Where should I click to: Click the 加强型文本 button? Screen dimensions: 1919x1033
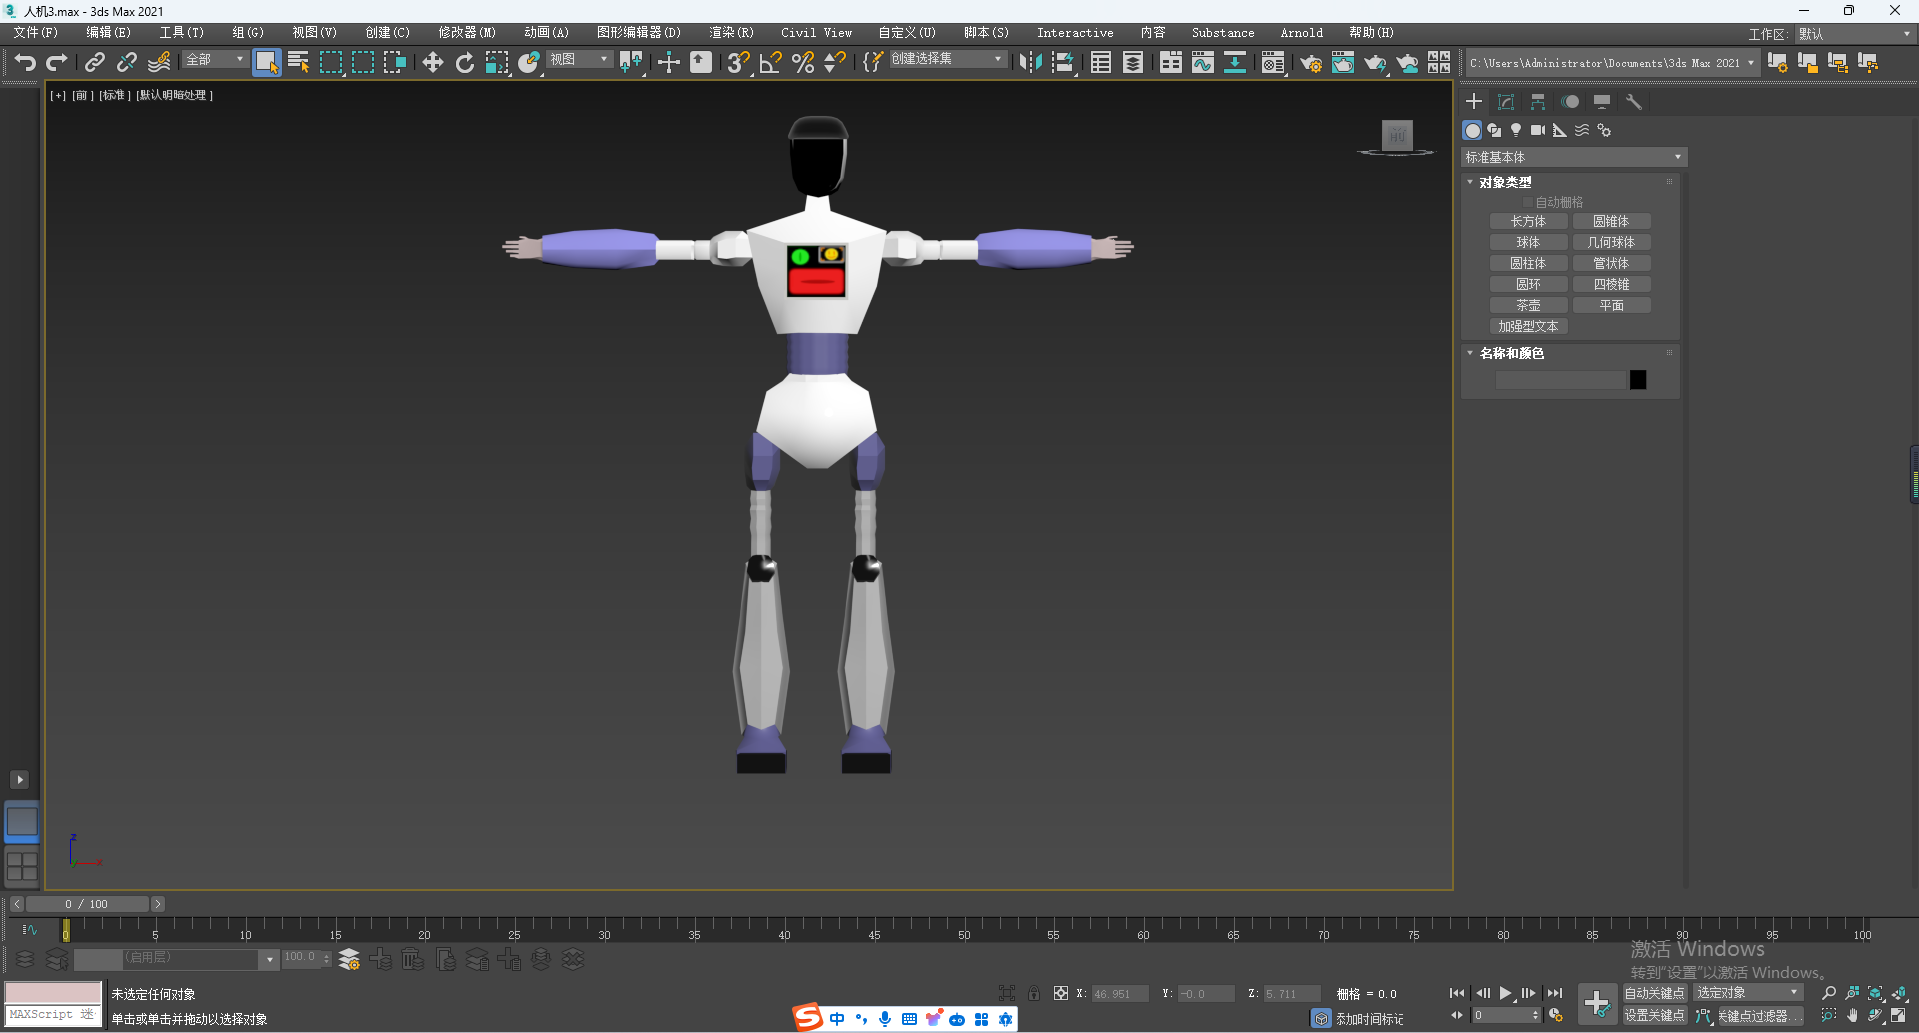point(1528,326)
